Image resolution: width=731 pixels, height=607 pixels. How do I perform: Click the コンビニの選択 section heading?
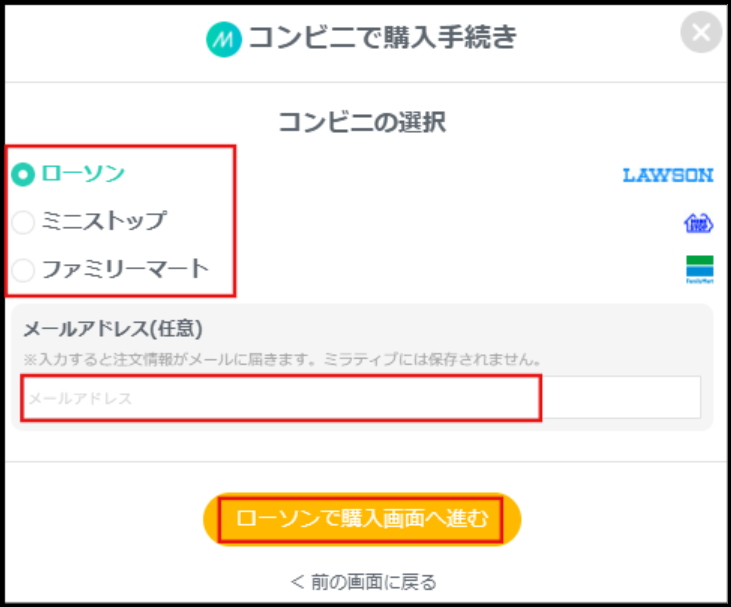tap(361, 123)
